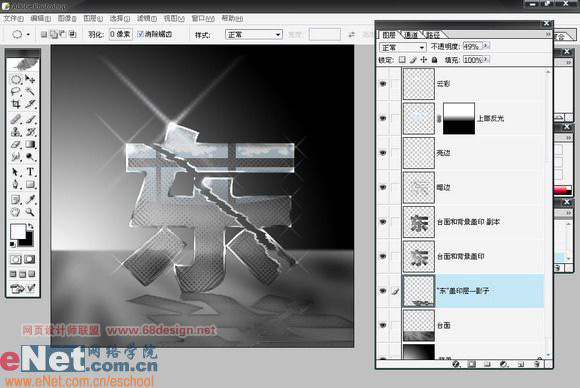Uncheck the 消除锯齿 anti-alias checkbox
Image resolution: width=580 pixels, height=388 pixels.
140,34
